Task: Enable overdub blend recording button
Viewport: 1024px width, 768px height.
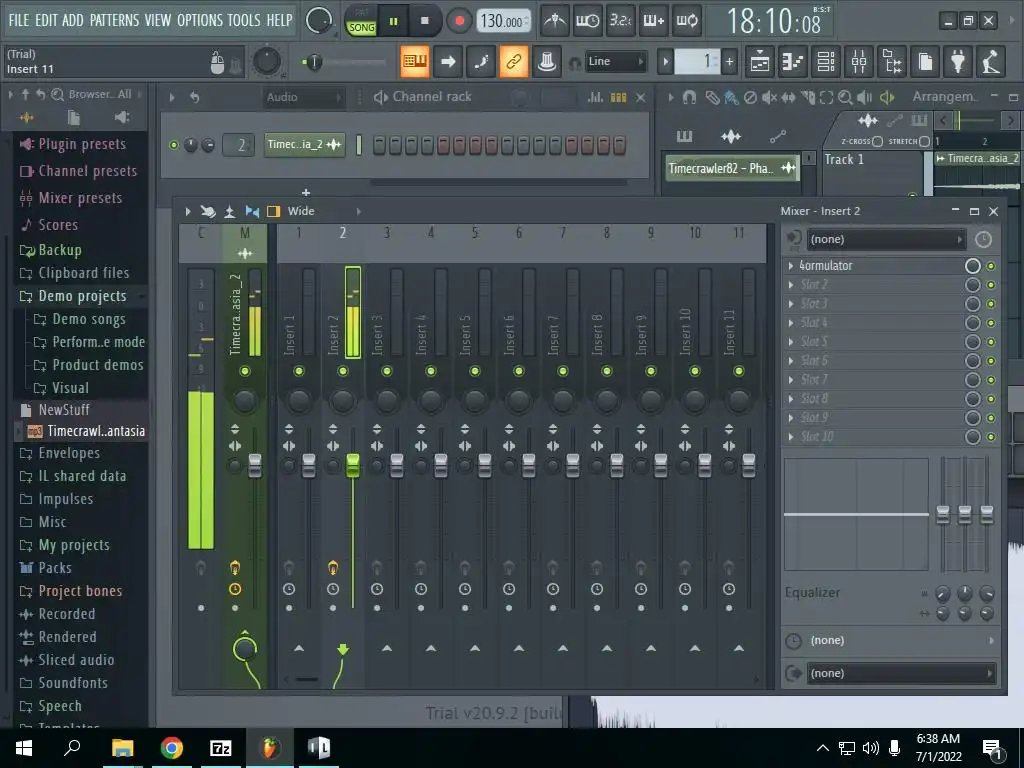Action: pos(654,21)
